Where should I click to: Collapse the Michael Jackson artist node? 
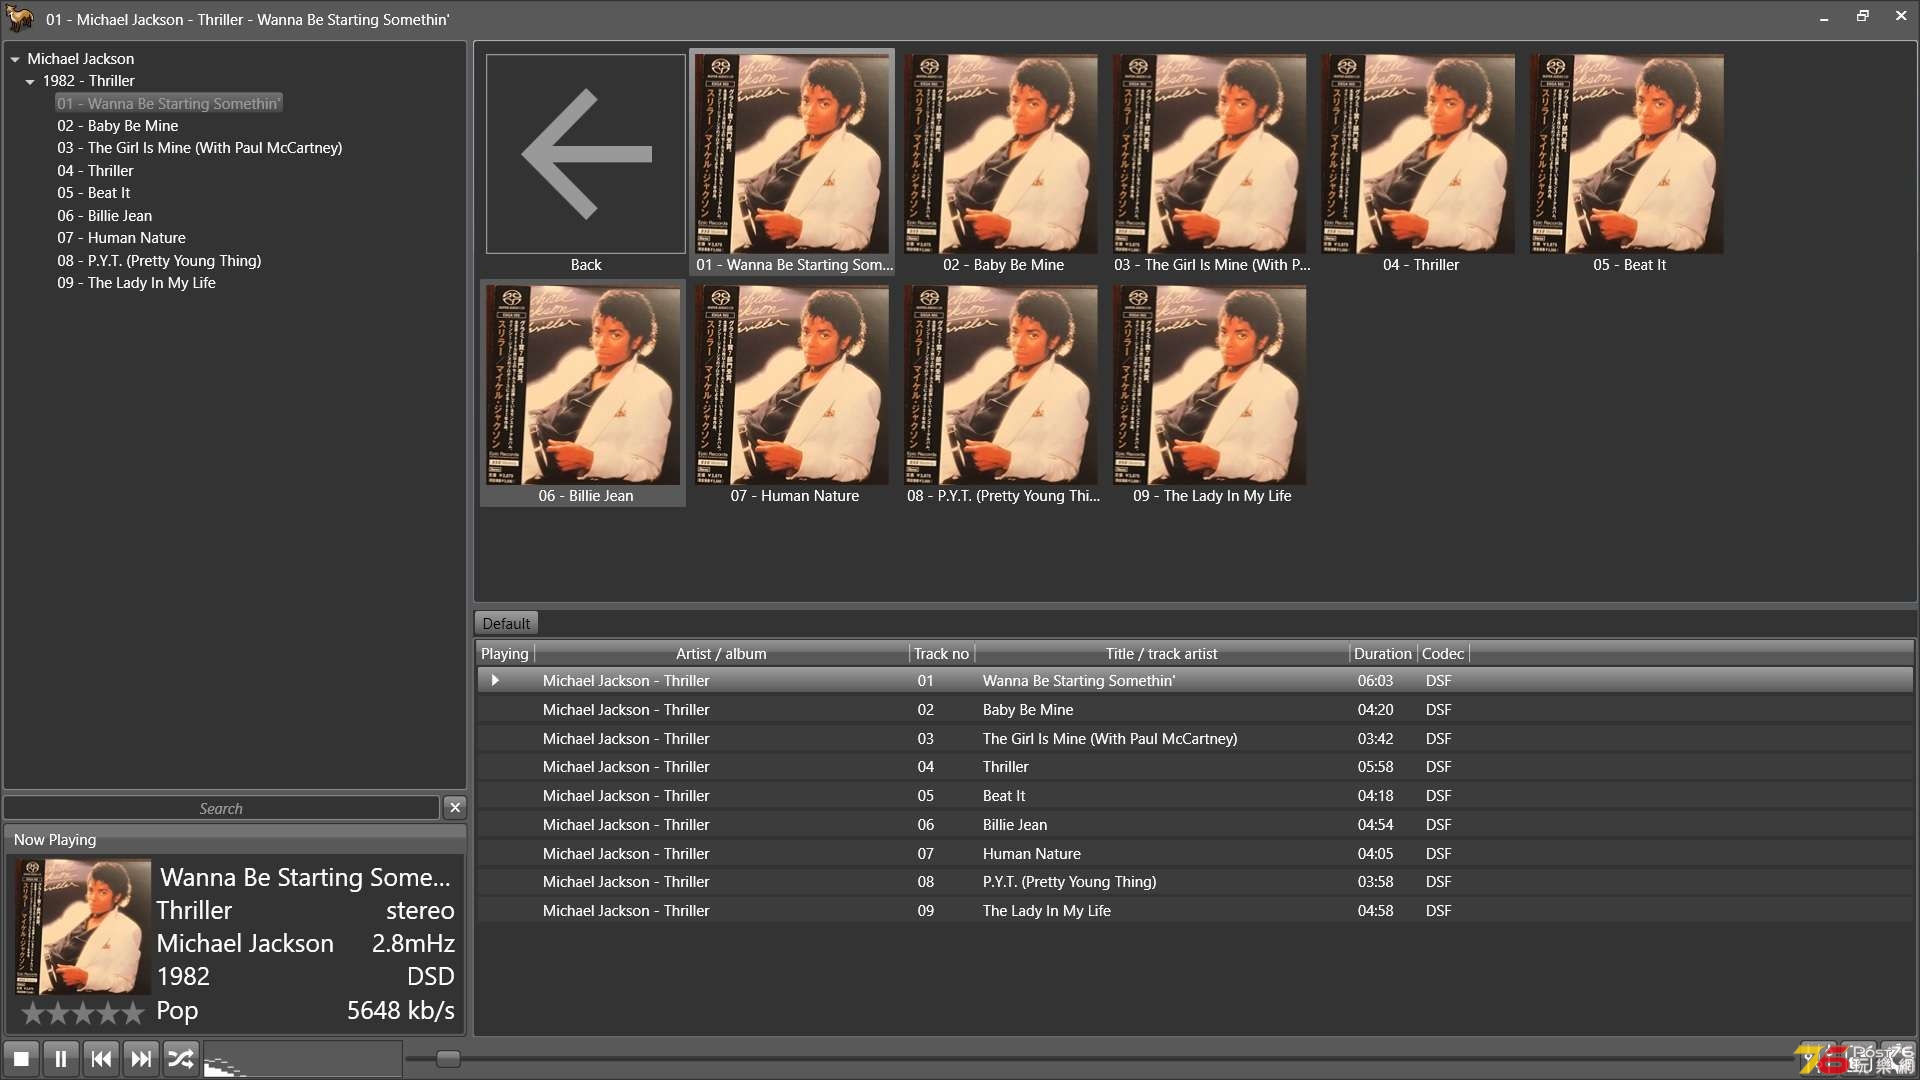pyautogui.click(x=15, y=59)
